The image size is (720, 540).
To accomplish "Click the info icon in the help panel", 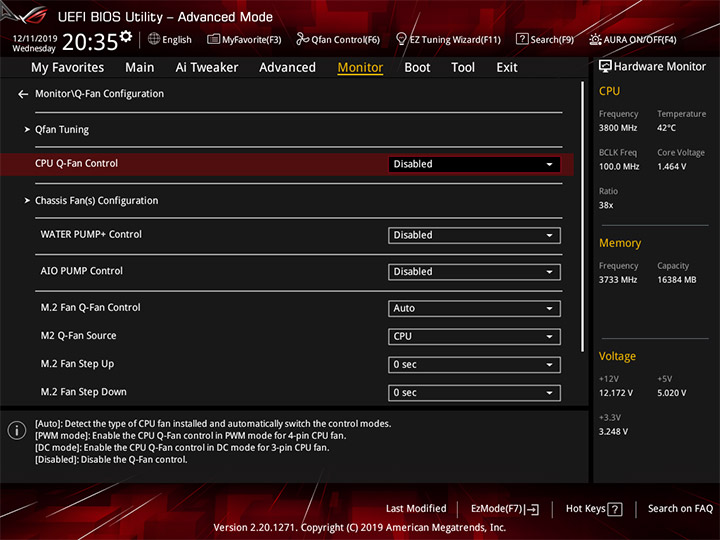I will pos(17,430).
